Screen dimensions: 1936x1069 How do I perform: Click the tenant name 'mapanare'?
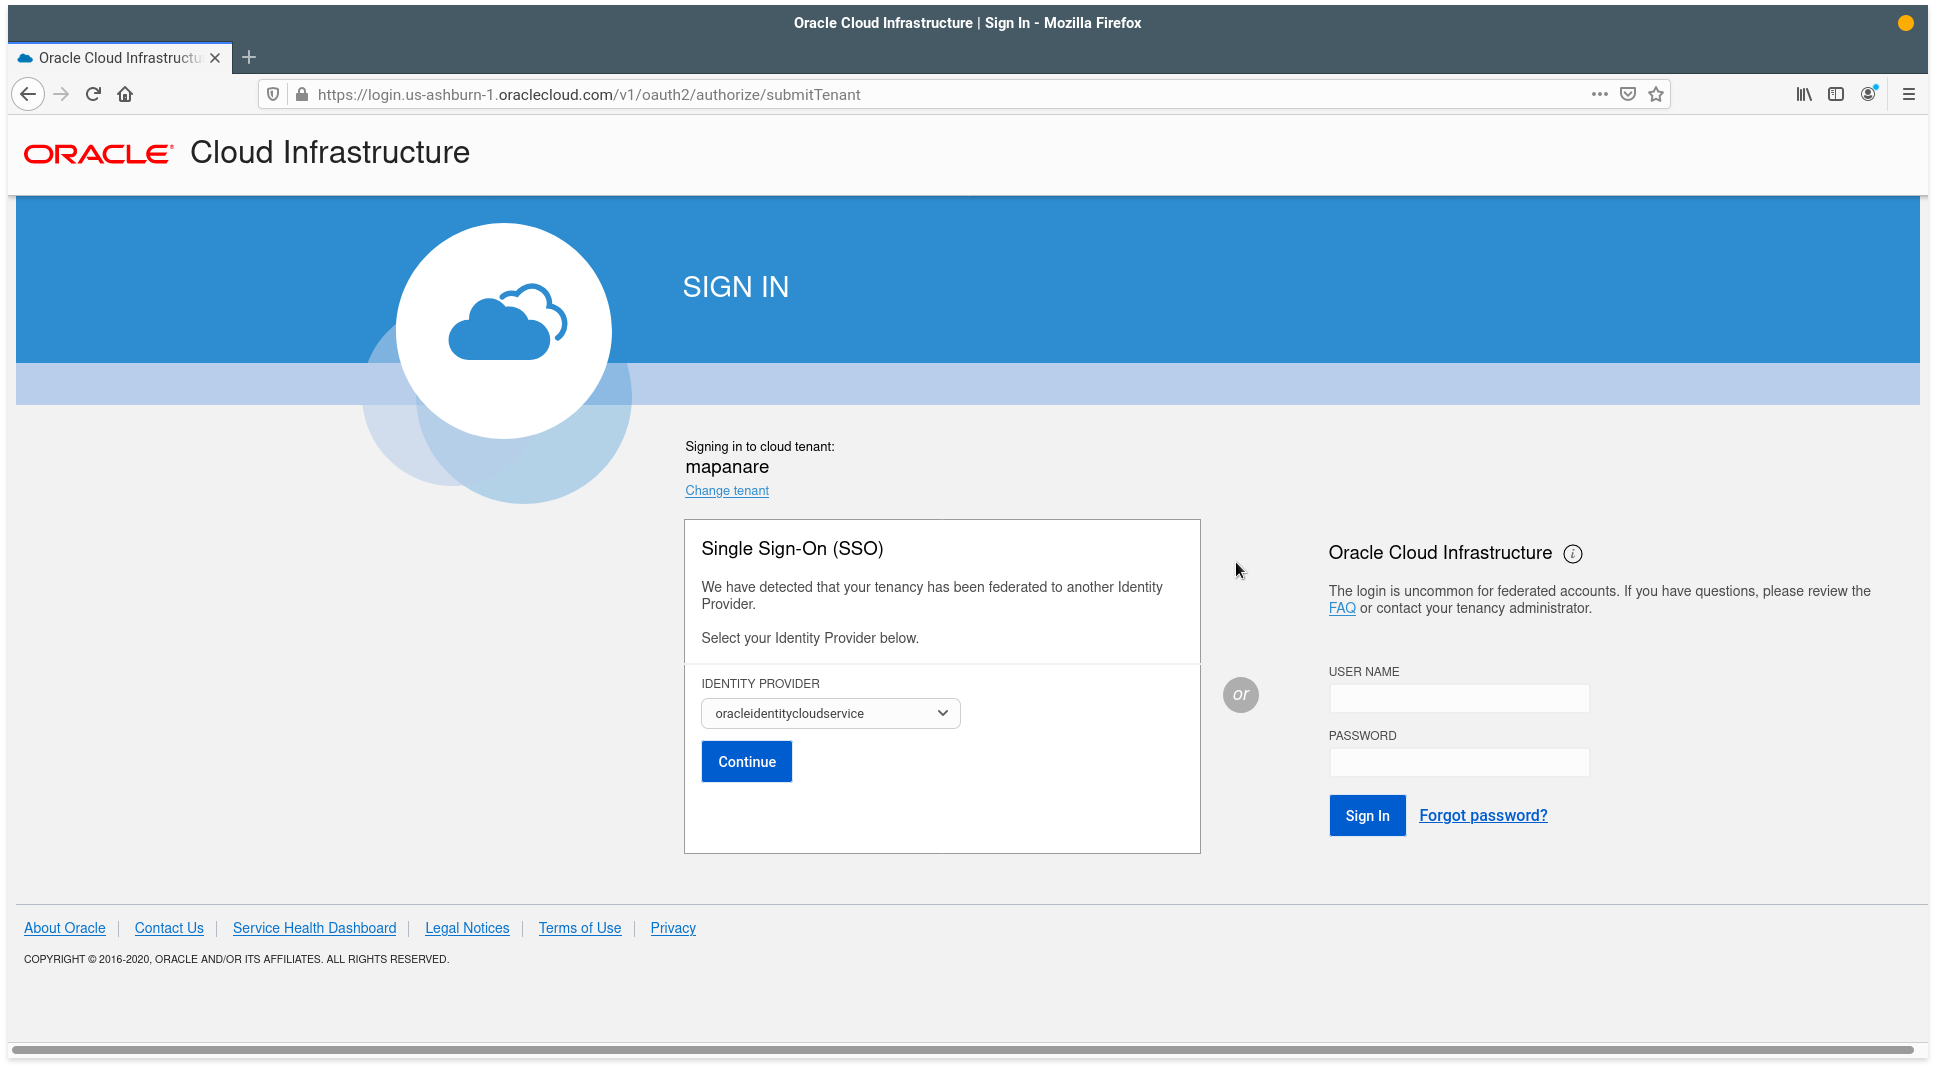point(727,467)
